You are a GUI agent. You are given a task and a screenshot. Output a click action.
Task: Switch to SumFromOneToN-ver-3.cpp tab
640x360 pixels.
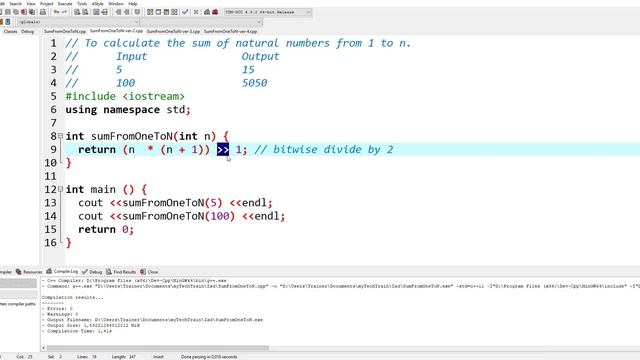click(173, 31)
